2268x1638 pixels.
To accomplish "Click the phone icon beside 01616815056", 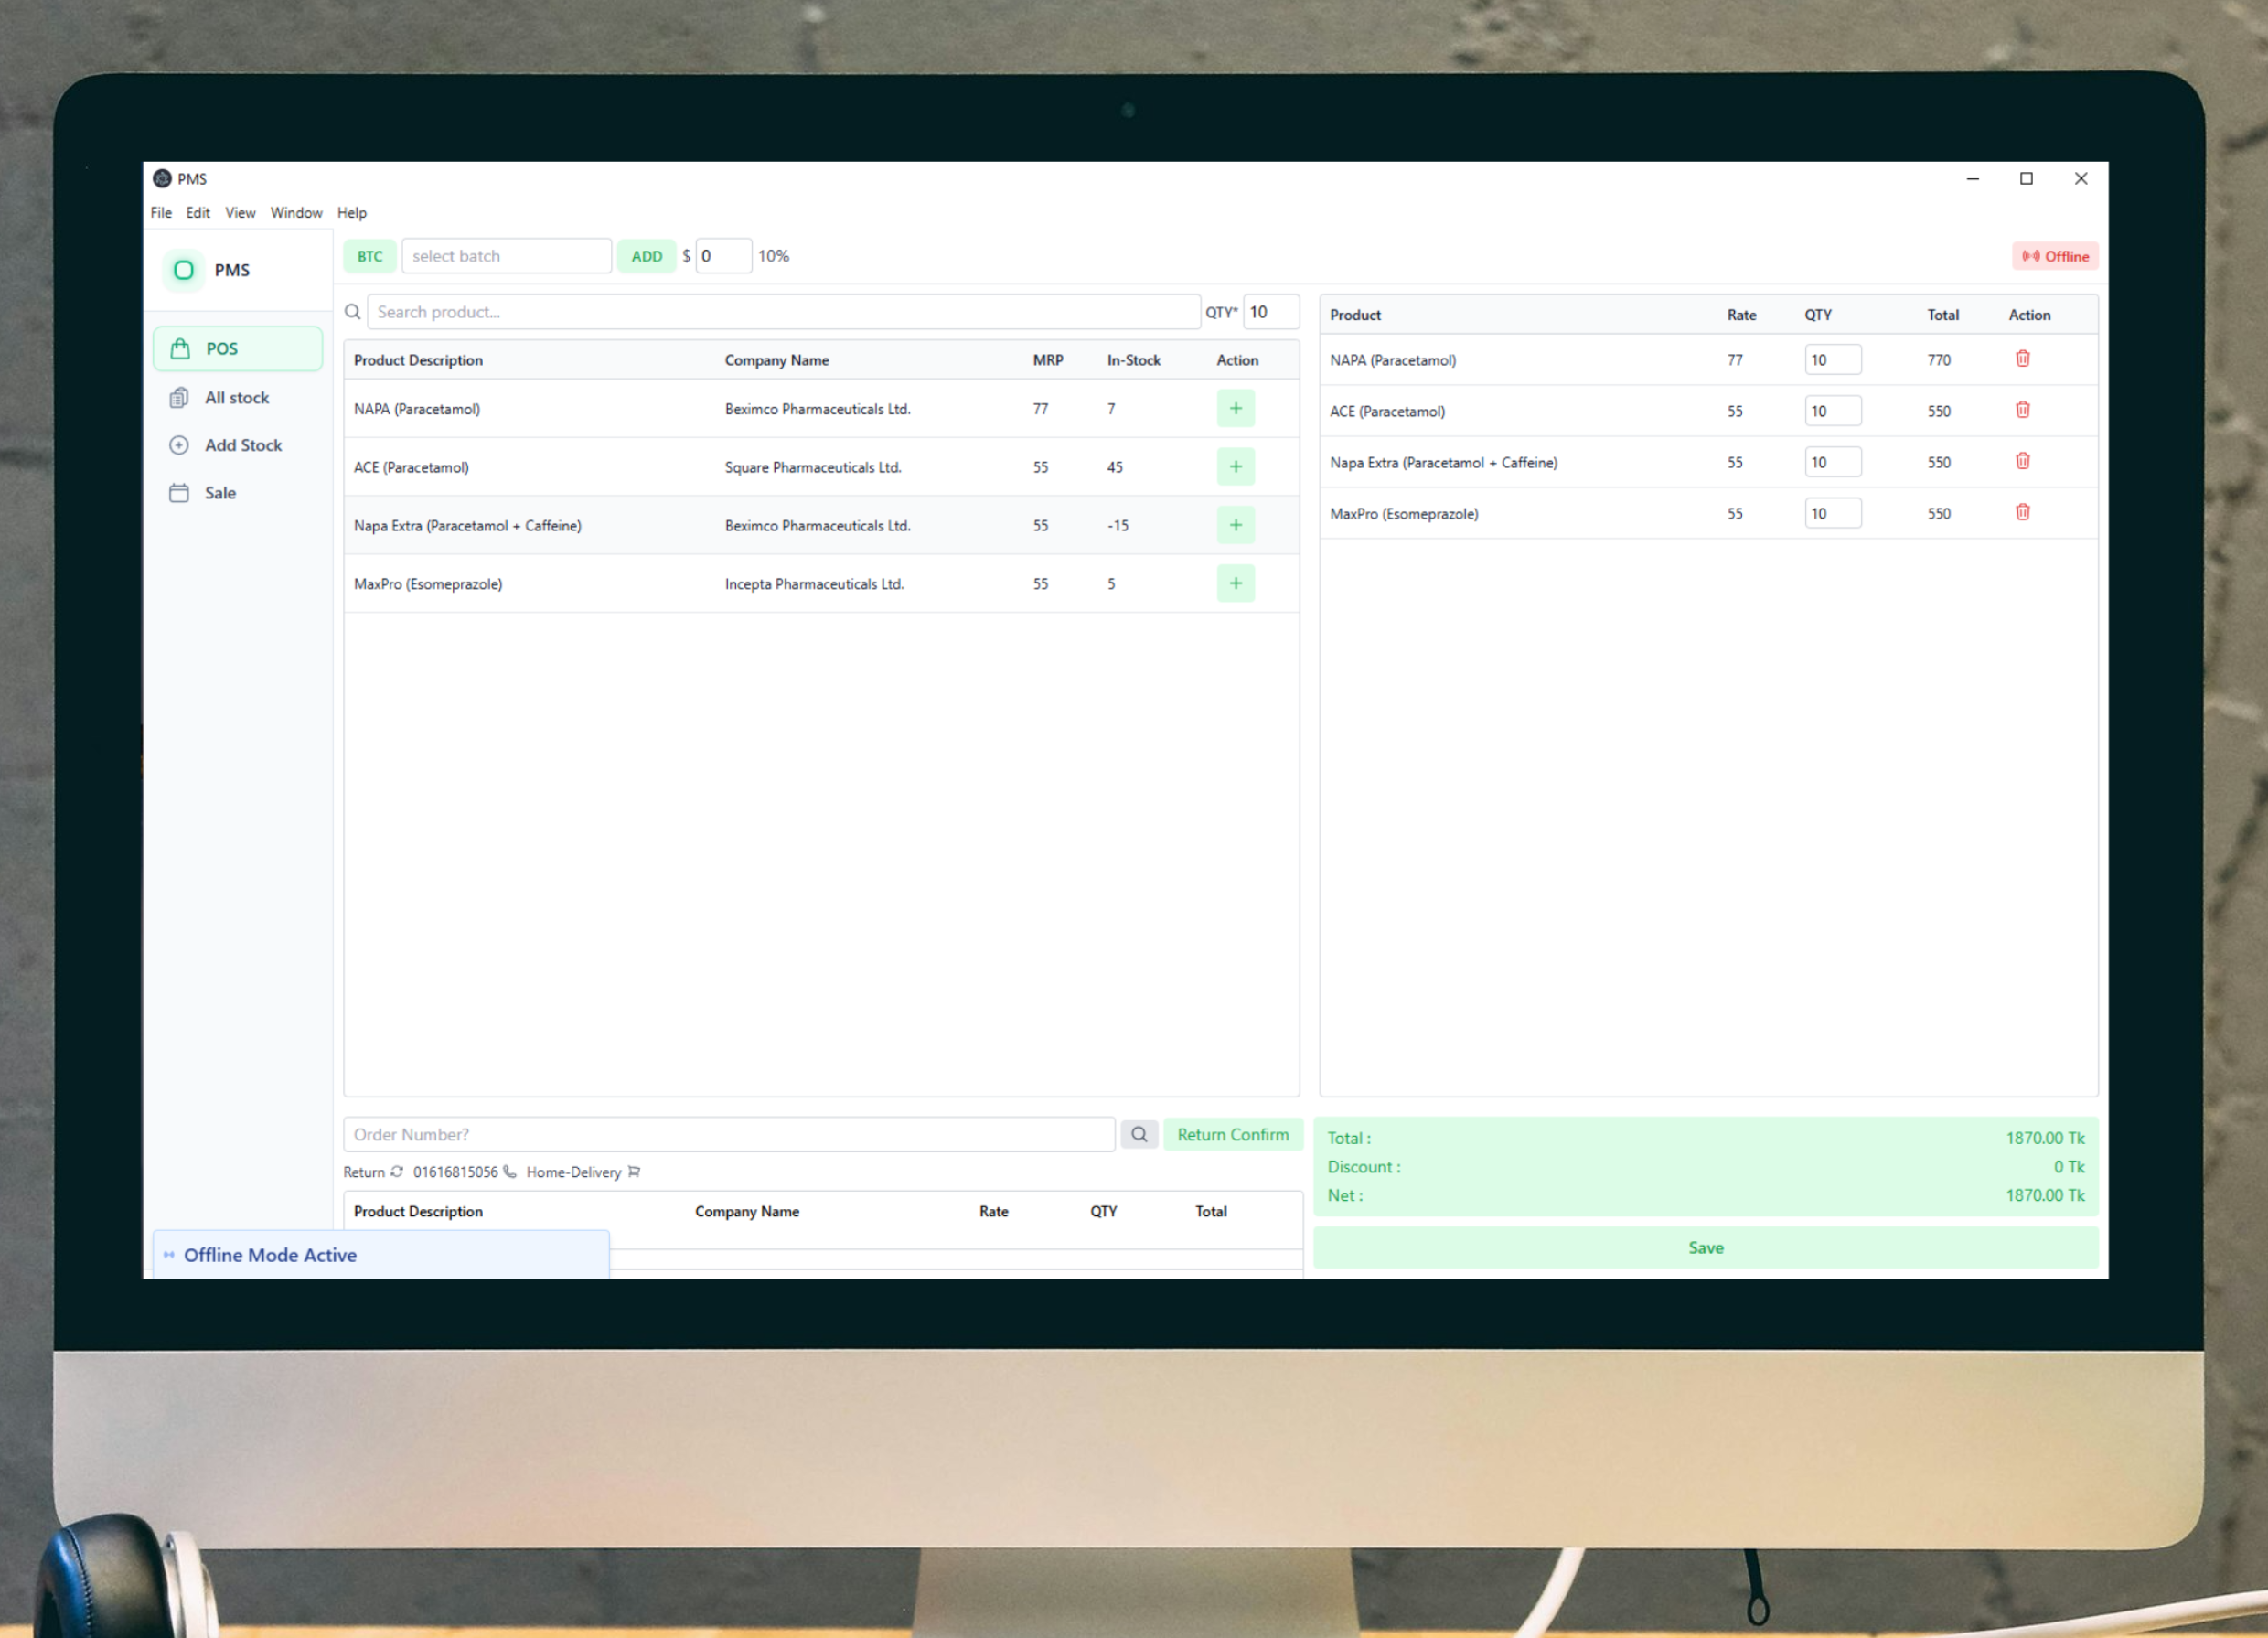I will [x=510, y=1171].
